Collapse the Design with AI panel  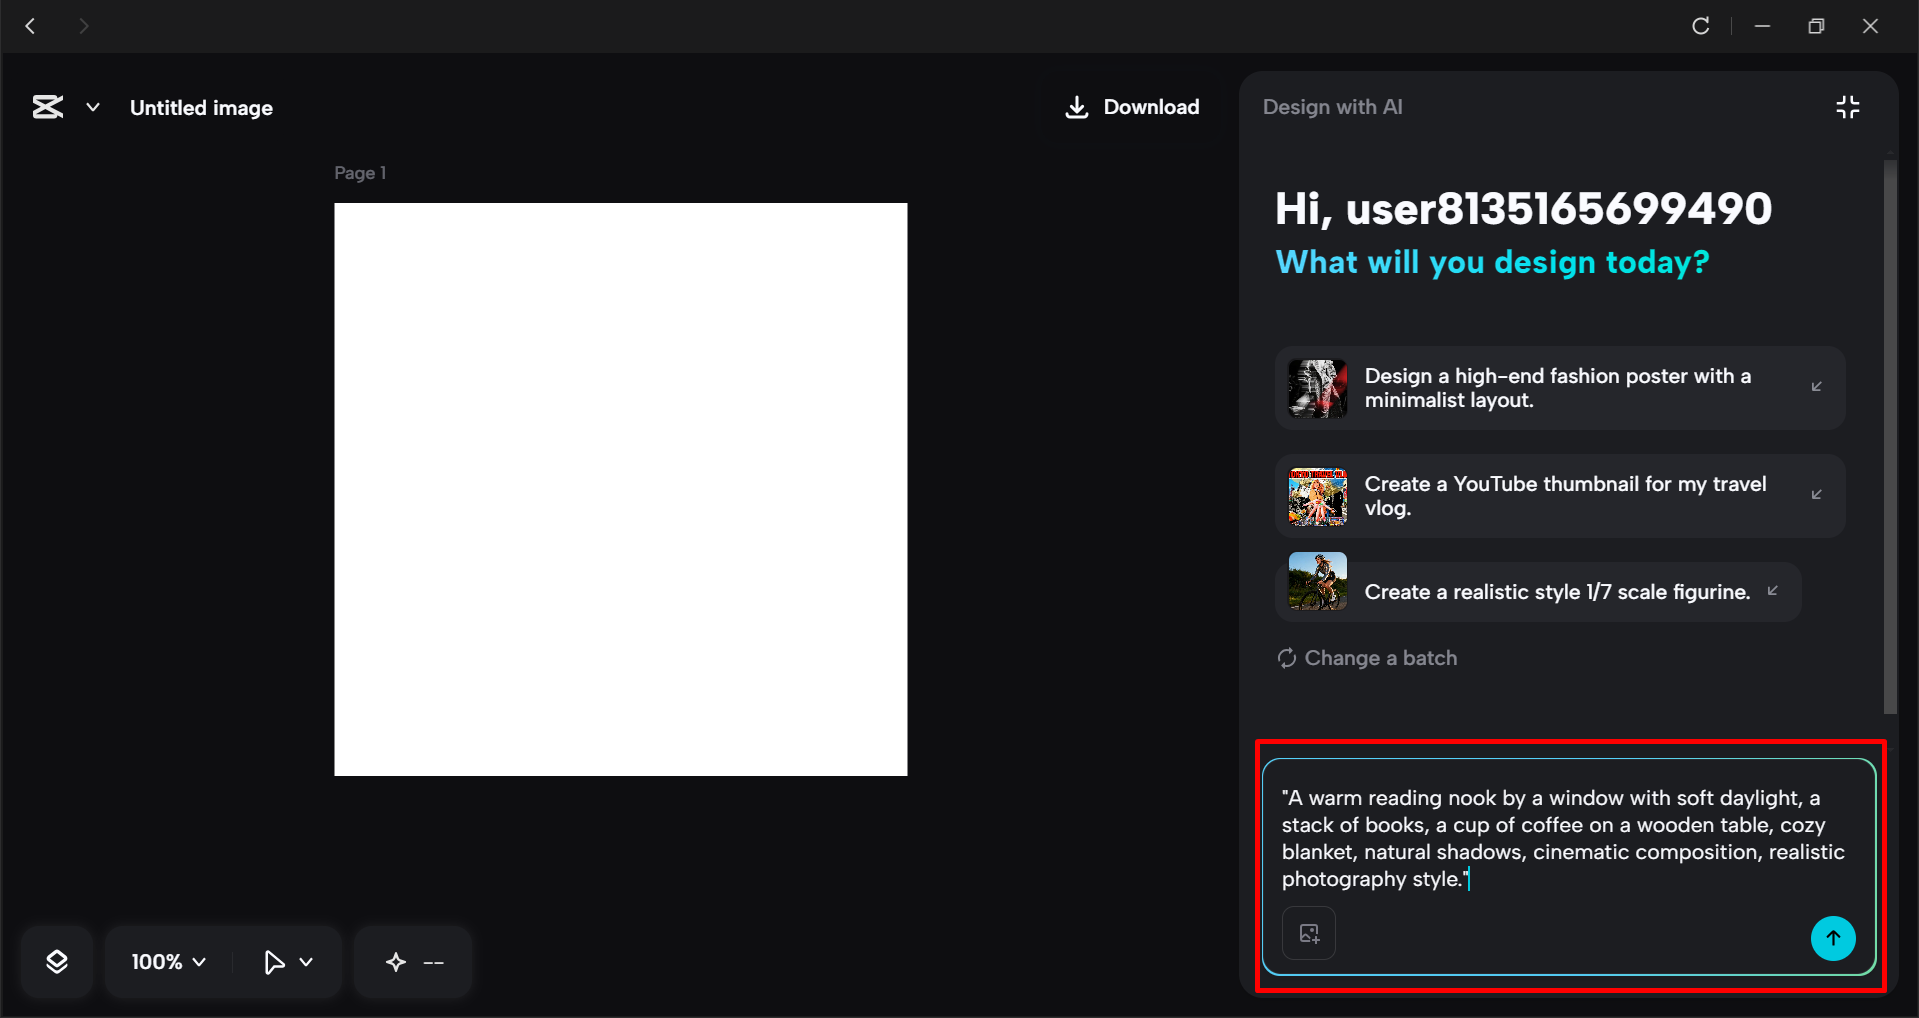click(x=1847, y=106)
